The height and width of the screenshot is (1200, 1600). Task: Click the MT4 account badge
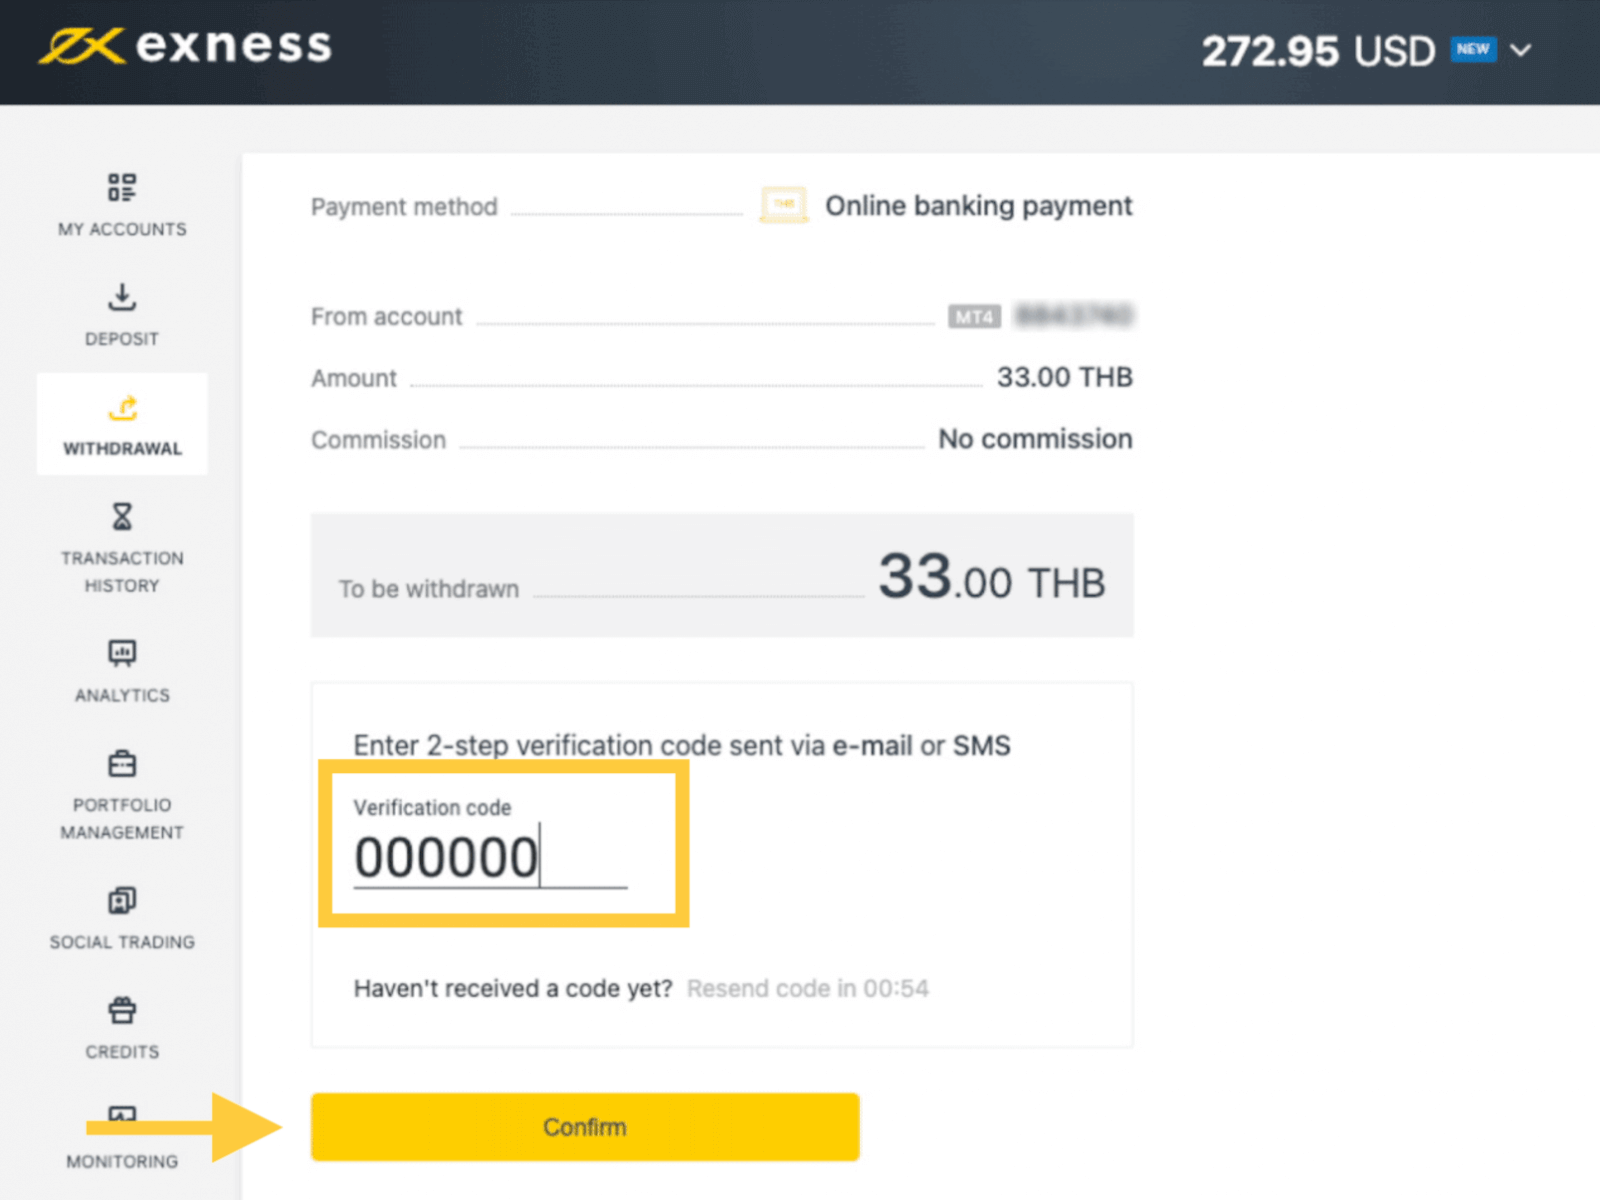click(974, 317)
